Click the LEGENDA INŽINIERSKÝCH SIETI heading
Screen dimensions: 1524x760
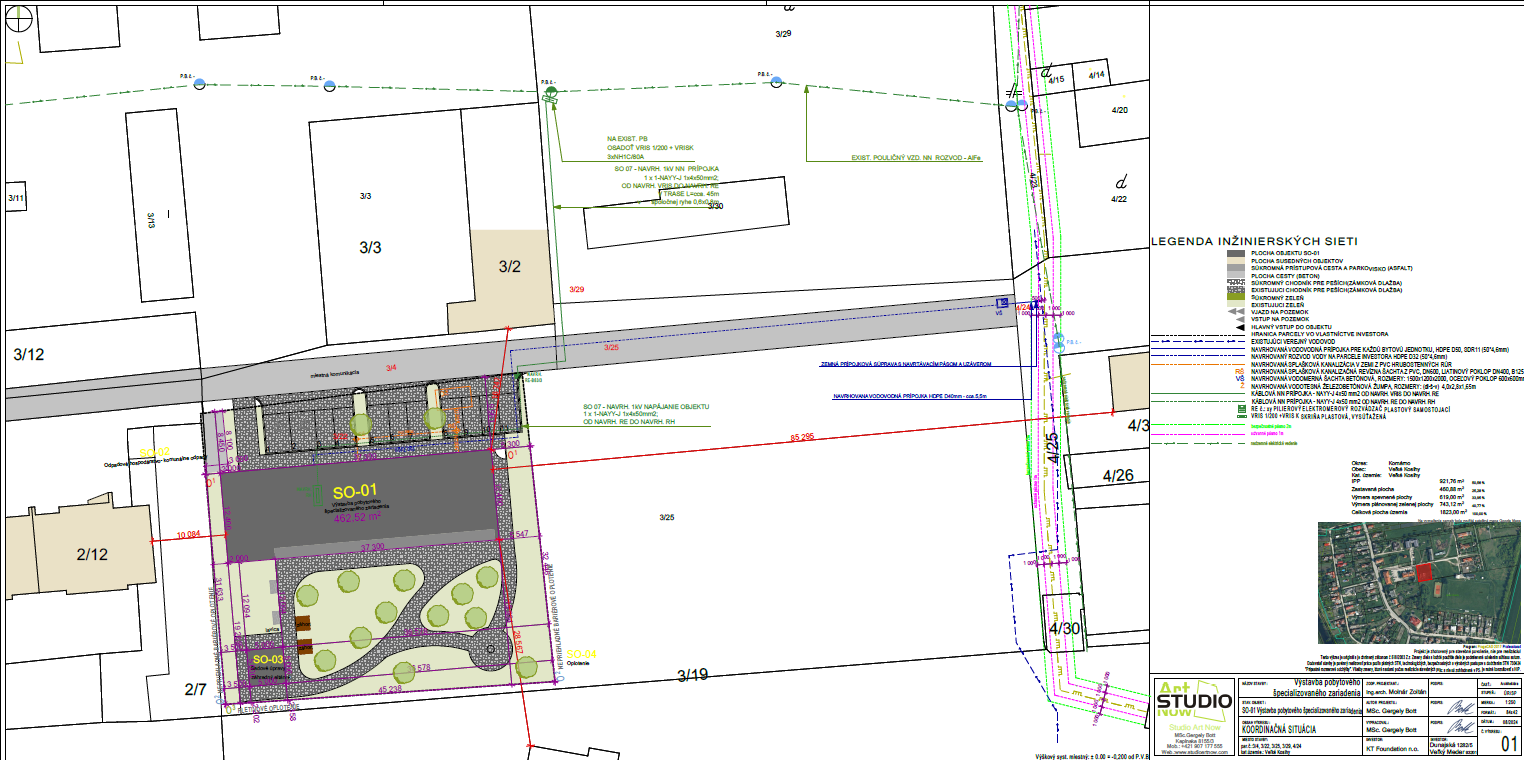1254,241
